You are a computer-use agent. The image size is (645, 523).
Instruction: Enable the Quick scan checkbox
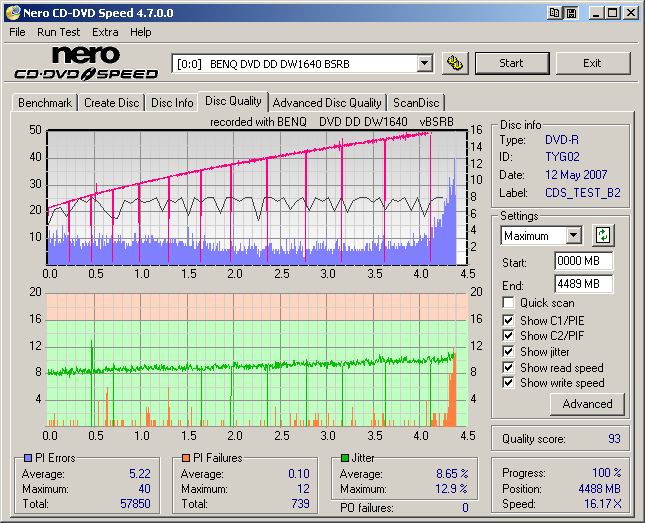tap(508, 303)
